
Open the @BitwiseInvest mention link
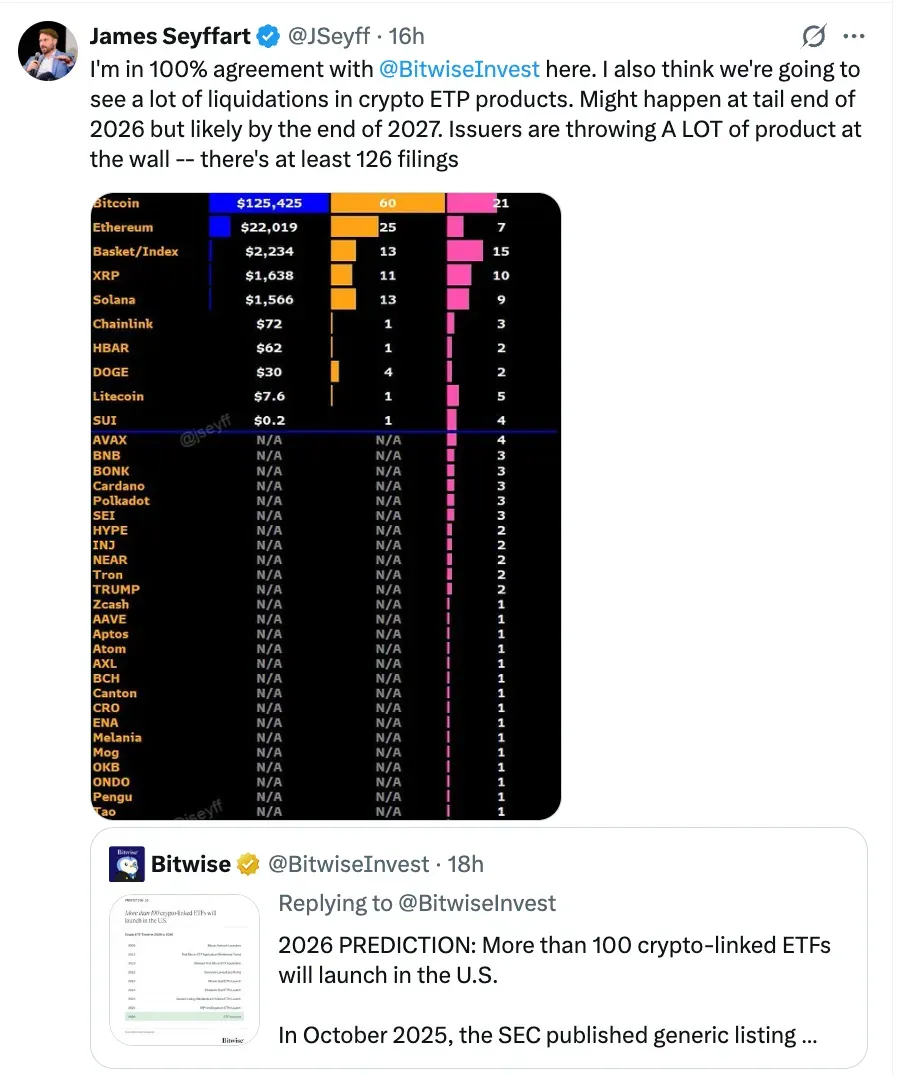pos(460,69)
